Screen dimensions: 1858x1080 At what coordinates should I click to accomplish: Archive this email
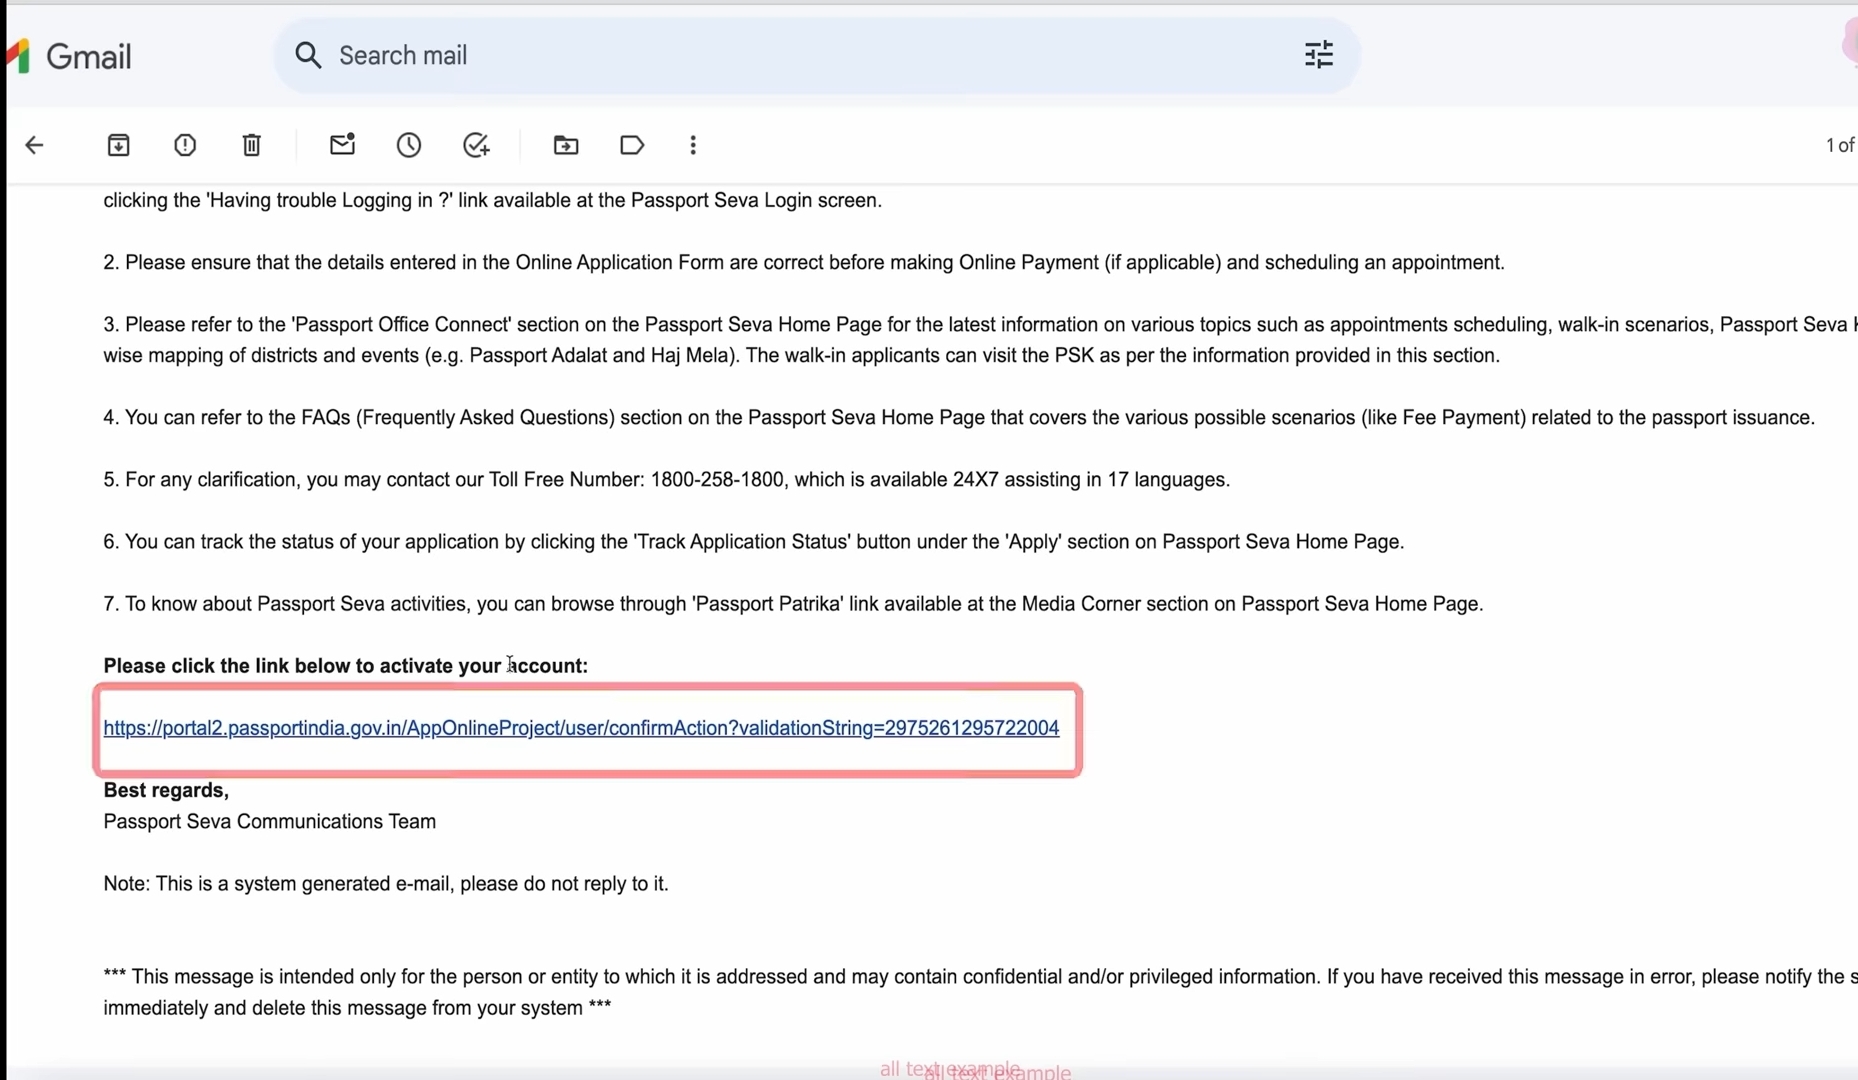119,146
